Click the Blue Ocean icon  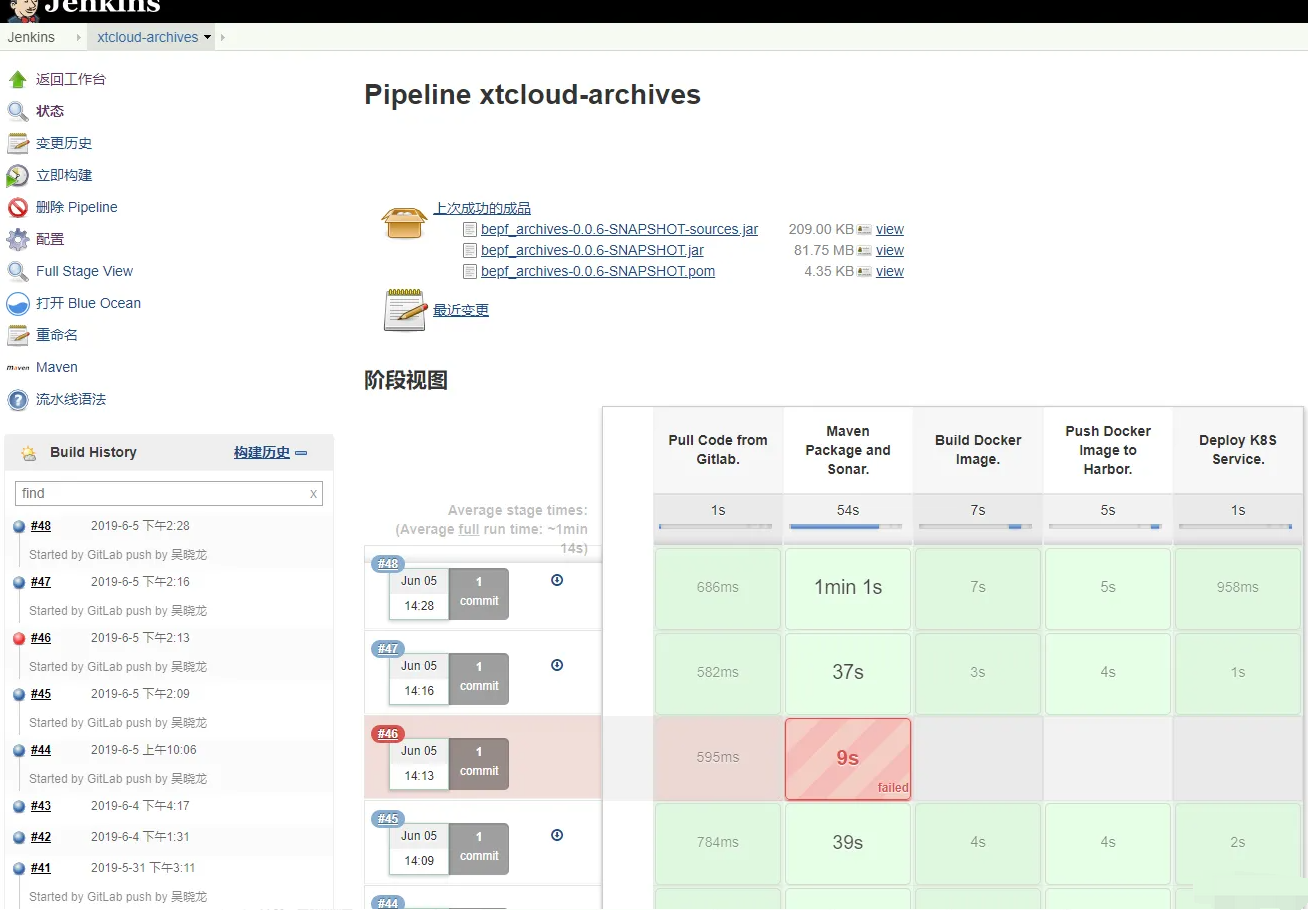pos(17,304)
